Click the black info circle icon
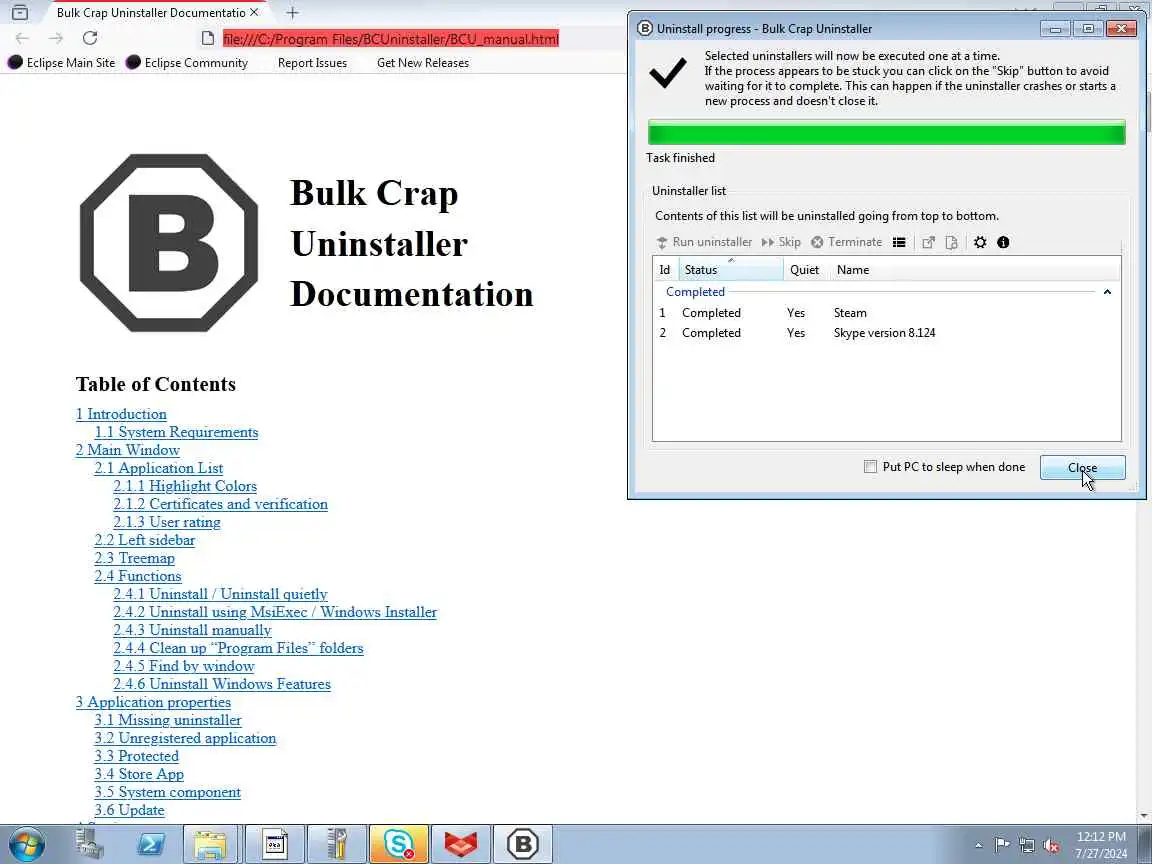 [1004, 242]
